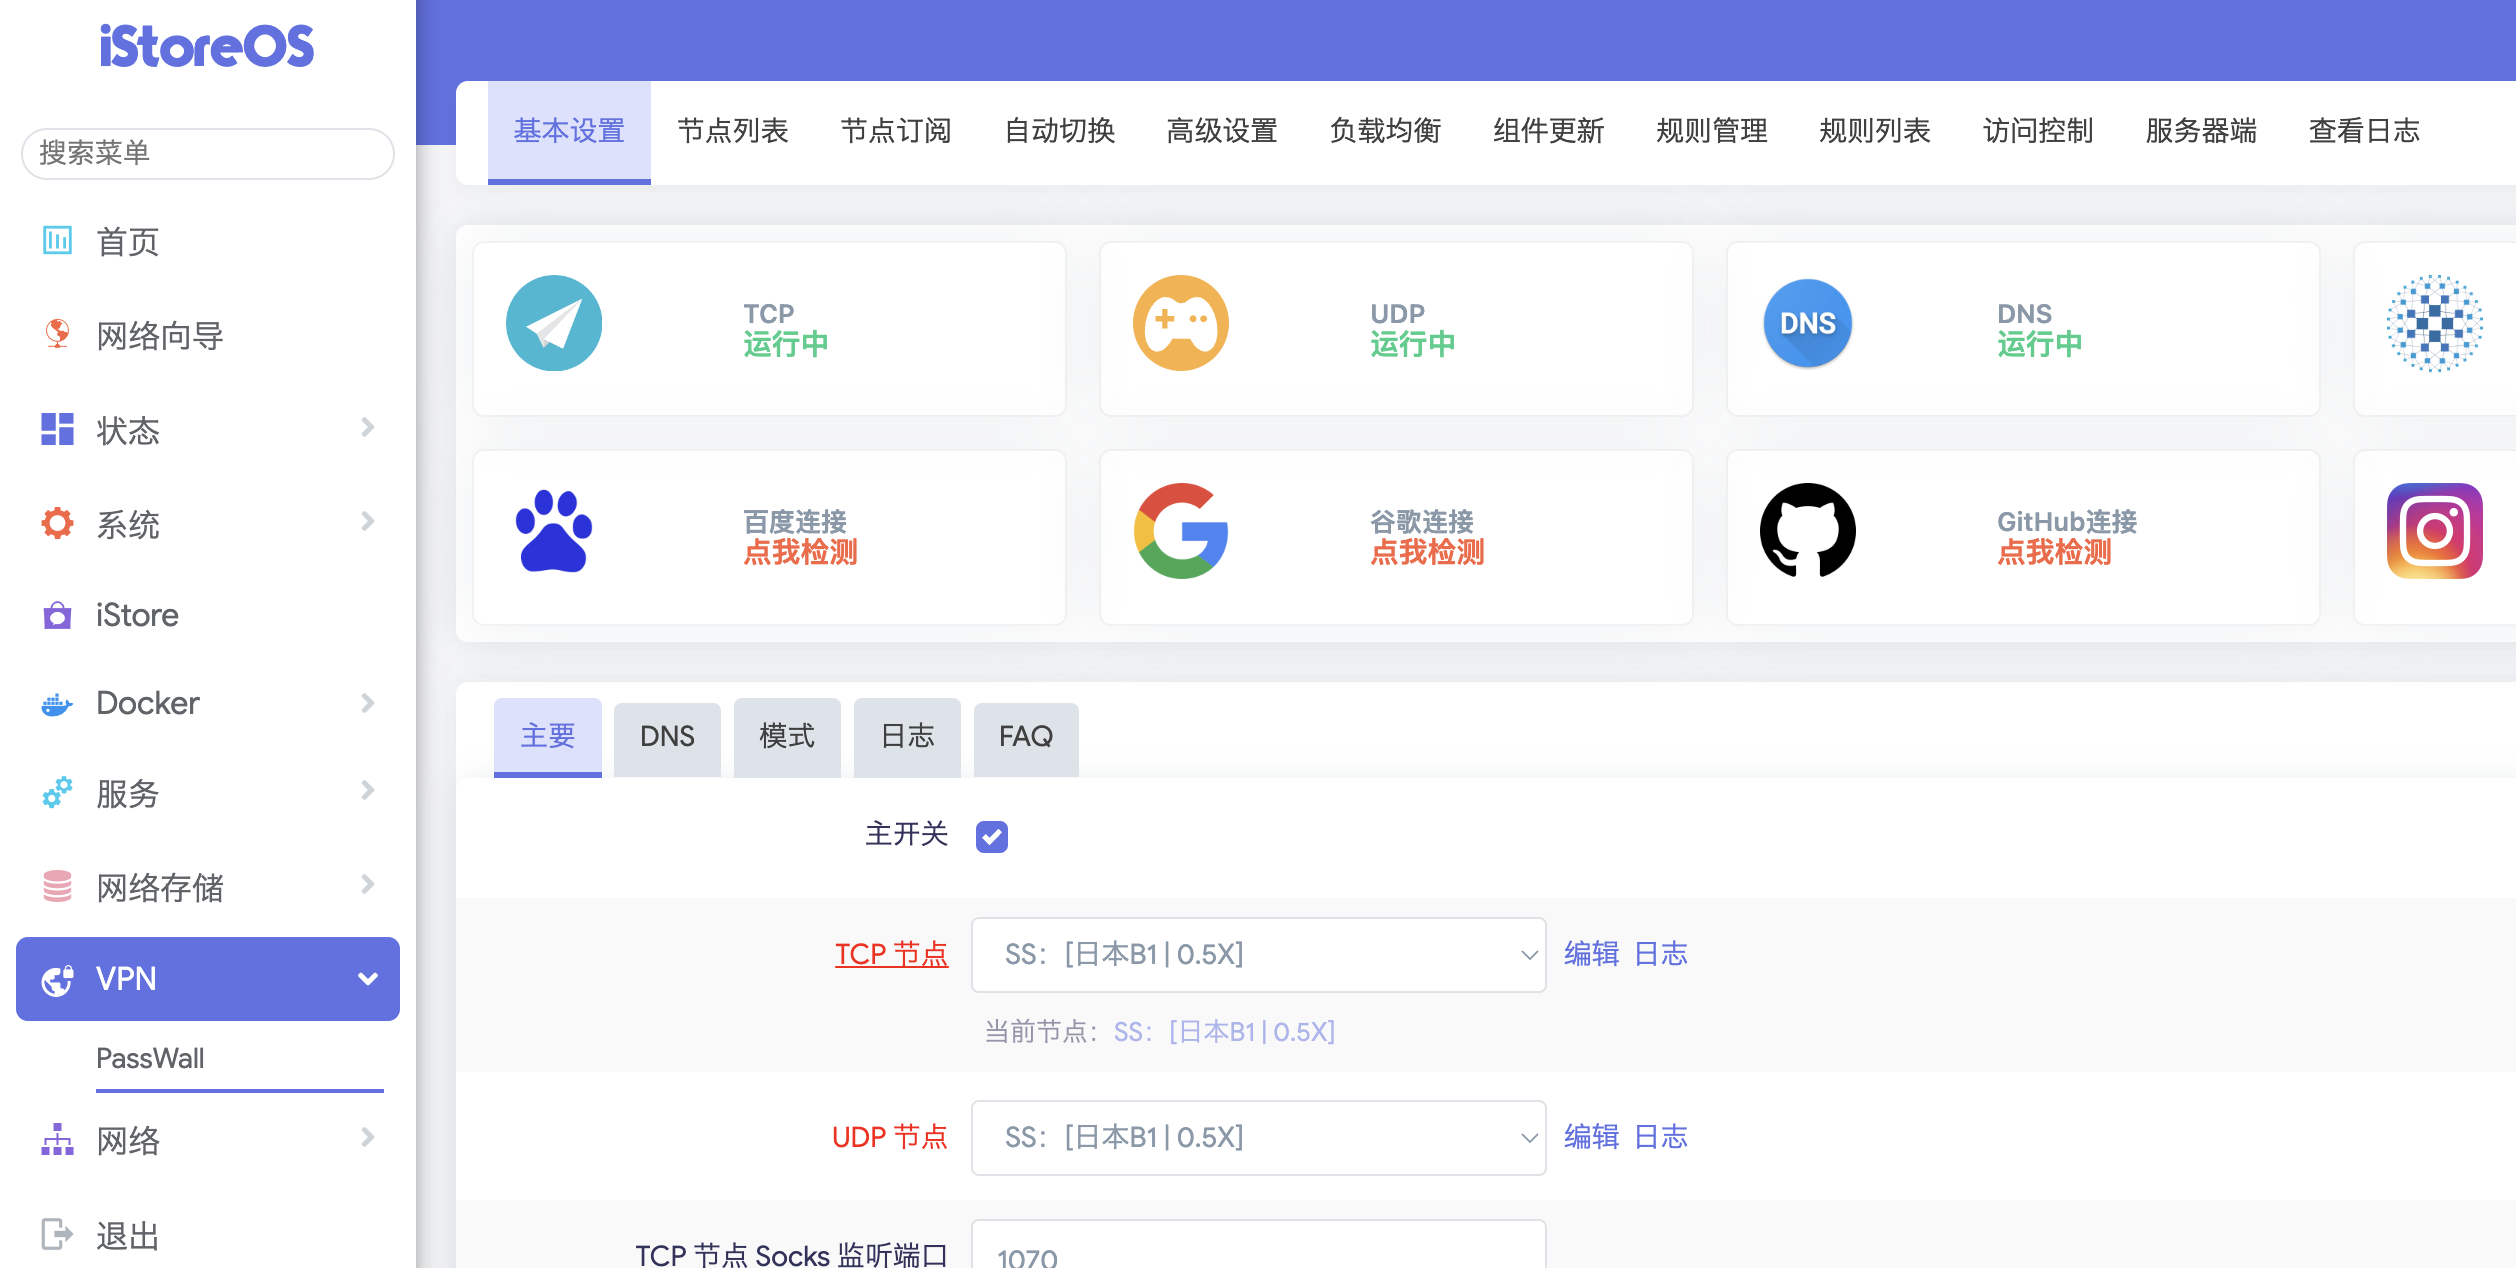
Task: Expand the 状态 menu chevron
Action: pyautogui.click(x=368, y=427)
